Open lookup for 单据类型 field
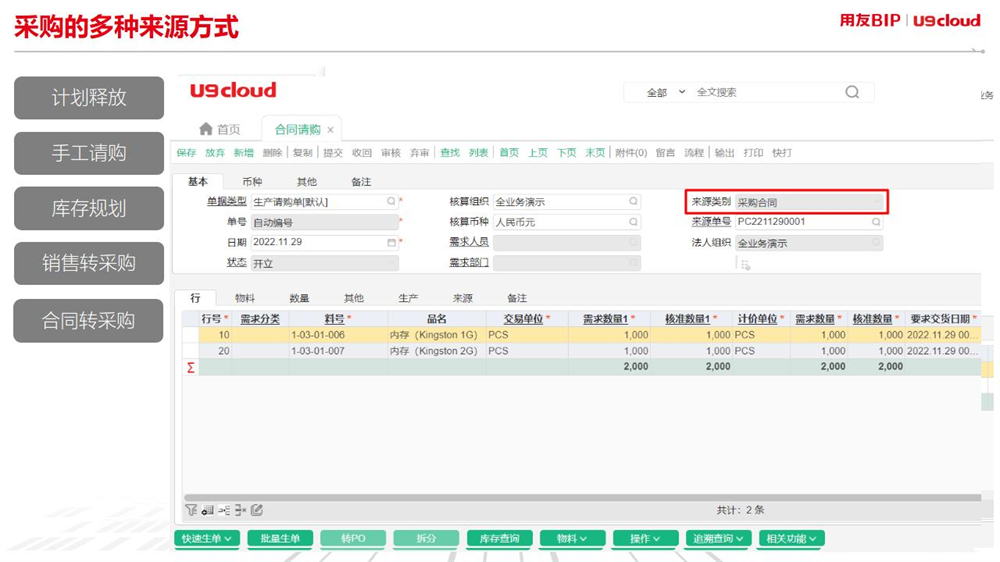 click(391, 202)
